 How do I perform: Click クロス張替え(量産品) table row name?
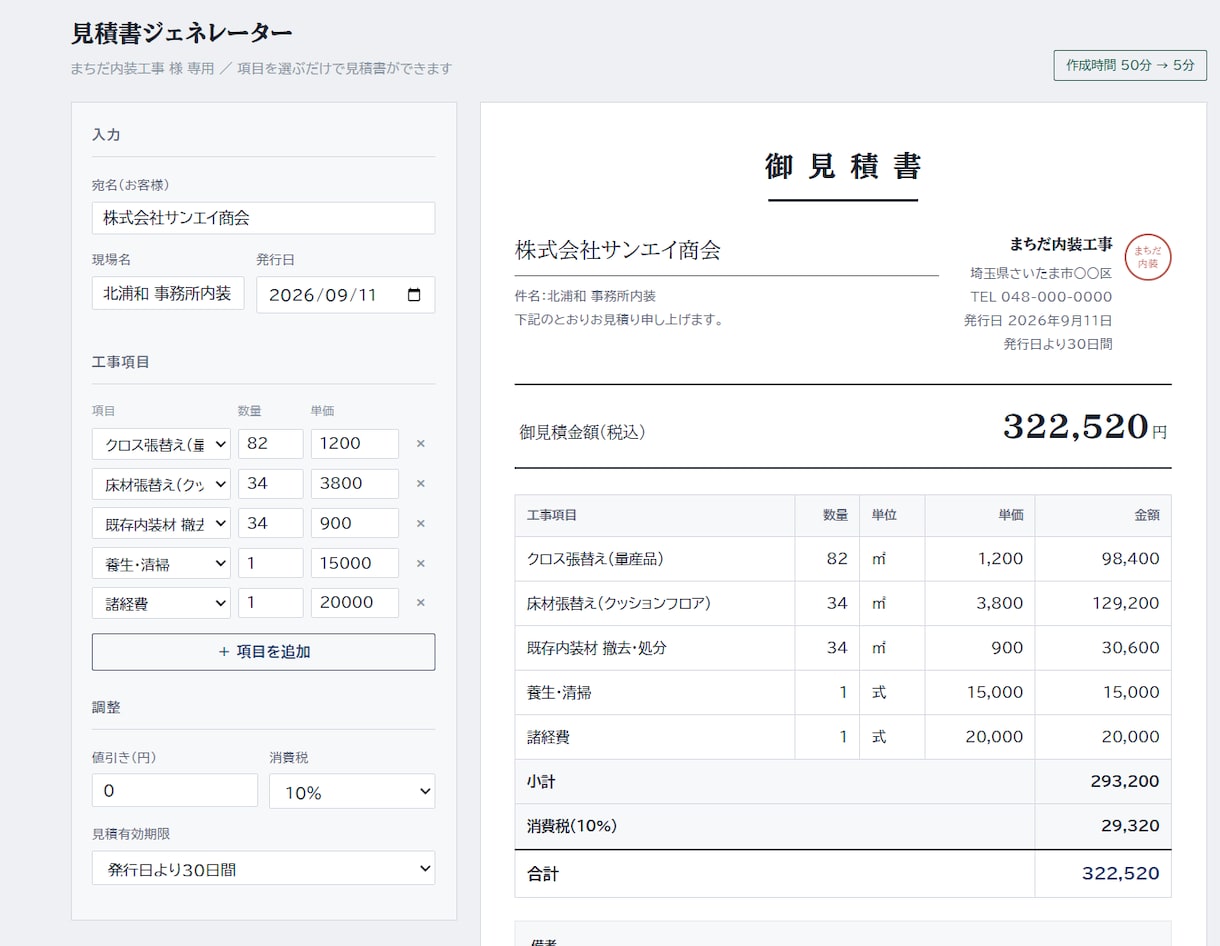(x=595, y=559)
